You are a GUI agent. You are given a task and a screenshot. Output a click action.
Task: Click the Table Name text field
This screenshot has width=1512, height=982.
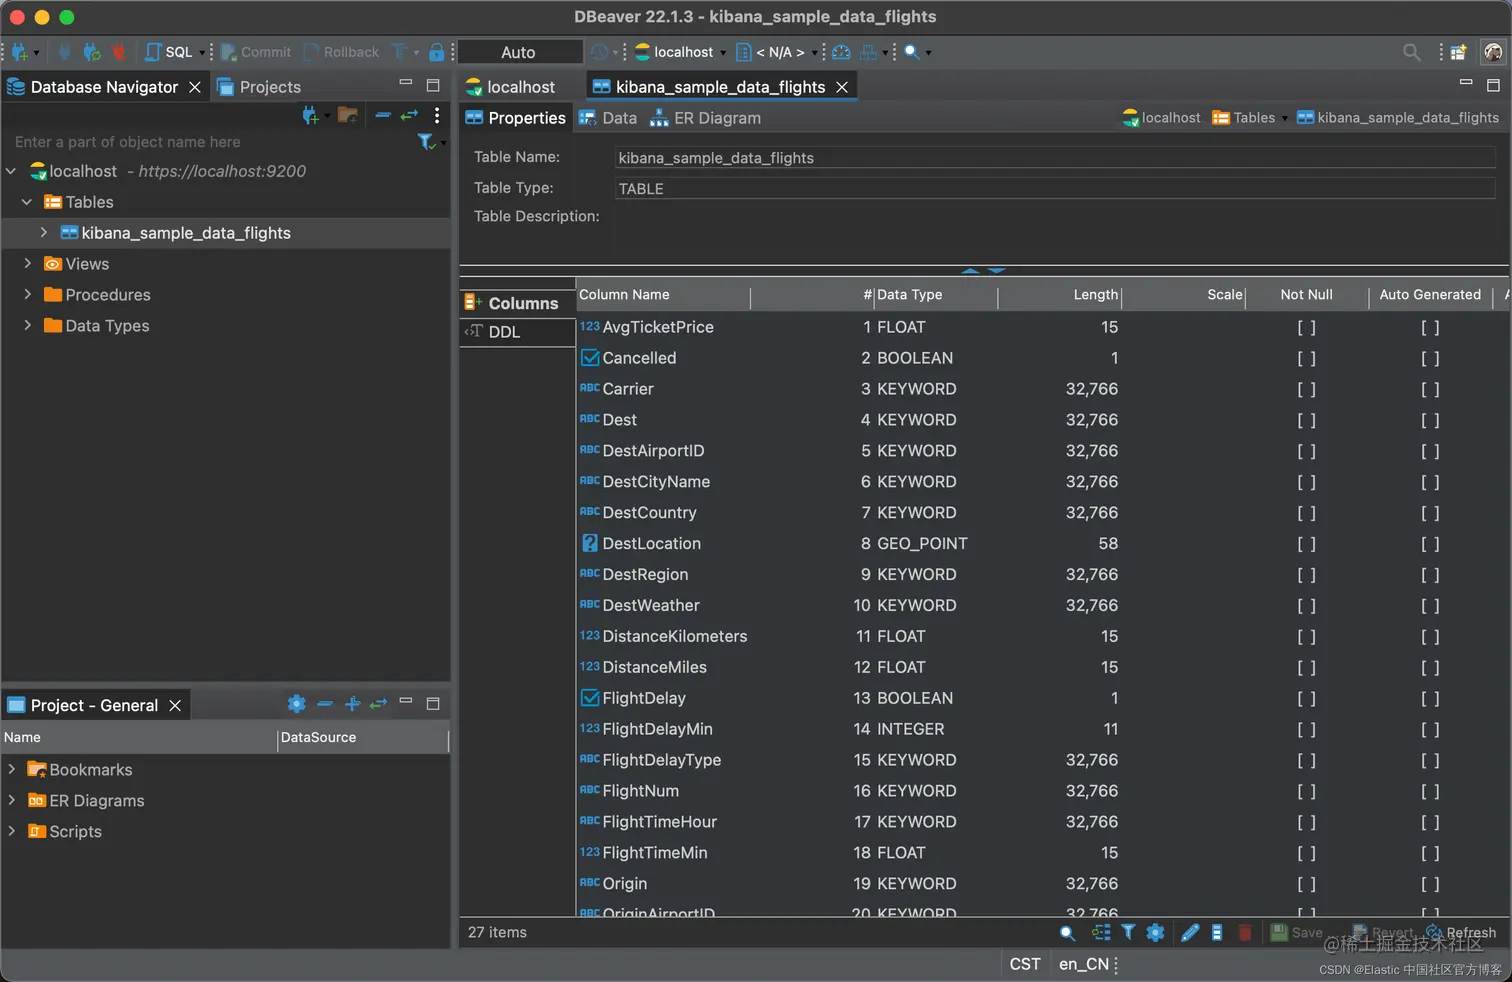pyautogui.click(x=1055, y=158)
